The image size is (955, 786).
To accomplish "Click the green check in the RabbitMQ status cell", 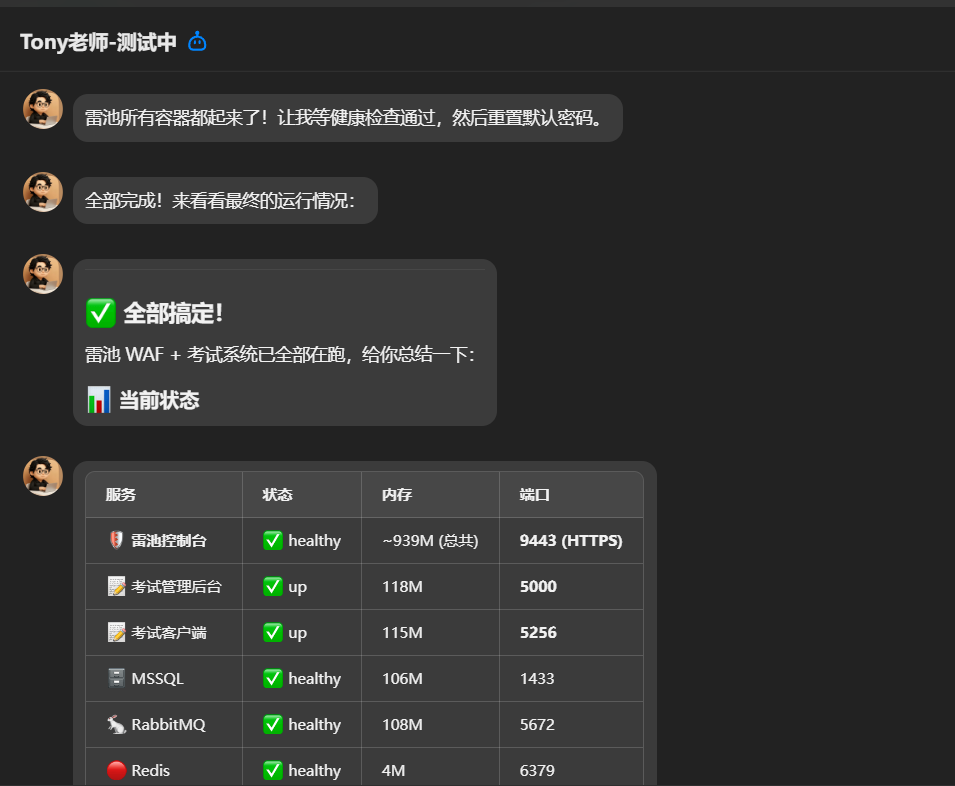I will [x=273, y=725].
